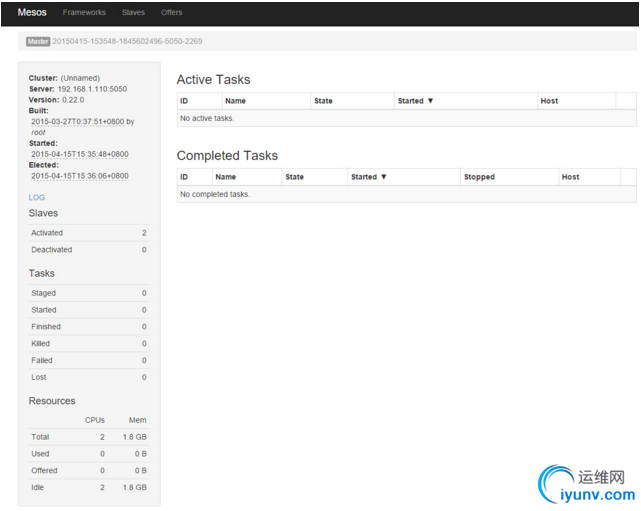Click the Used resources row

pyautogui.click(x=89, y=454)
